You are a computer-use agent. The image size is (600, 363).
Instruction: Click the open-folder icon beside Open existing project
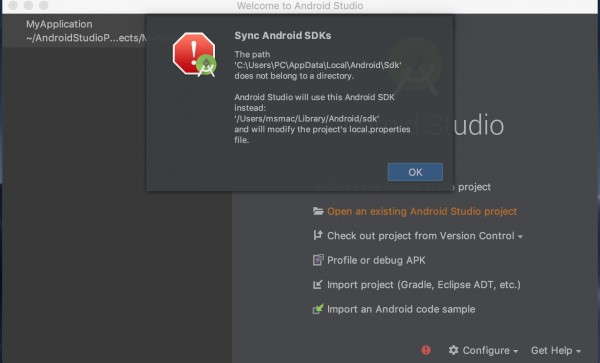tap(318, 211)
